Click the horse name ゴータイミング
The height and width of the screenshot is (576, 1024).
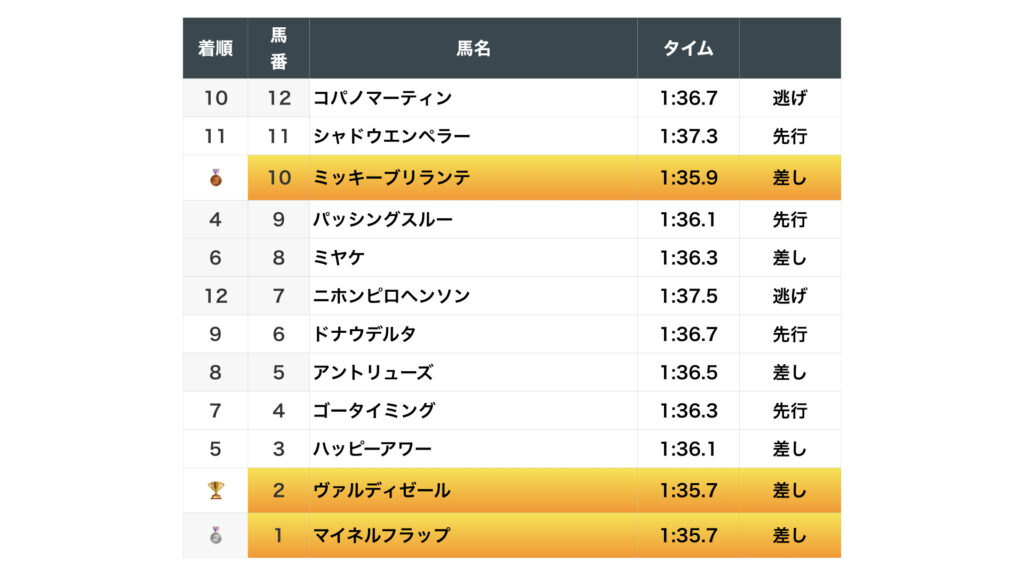point(374,411)
